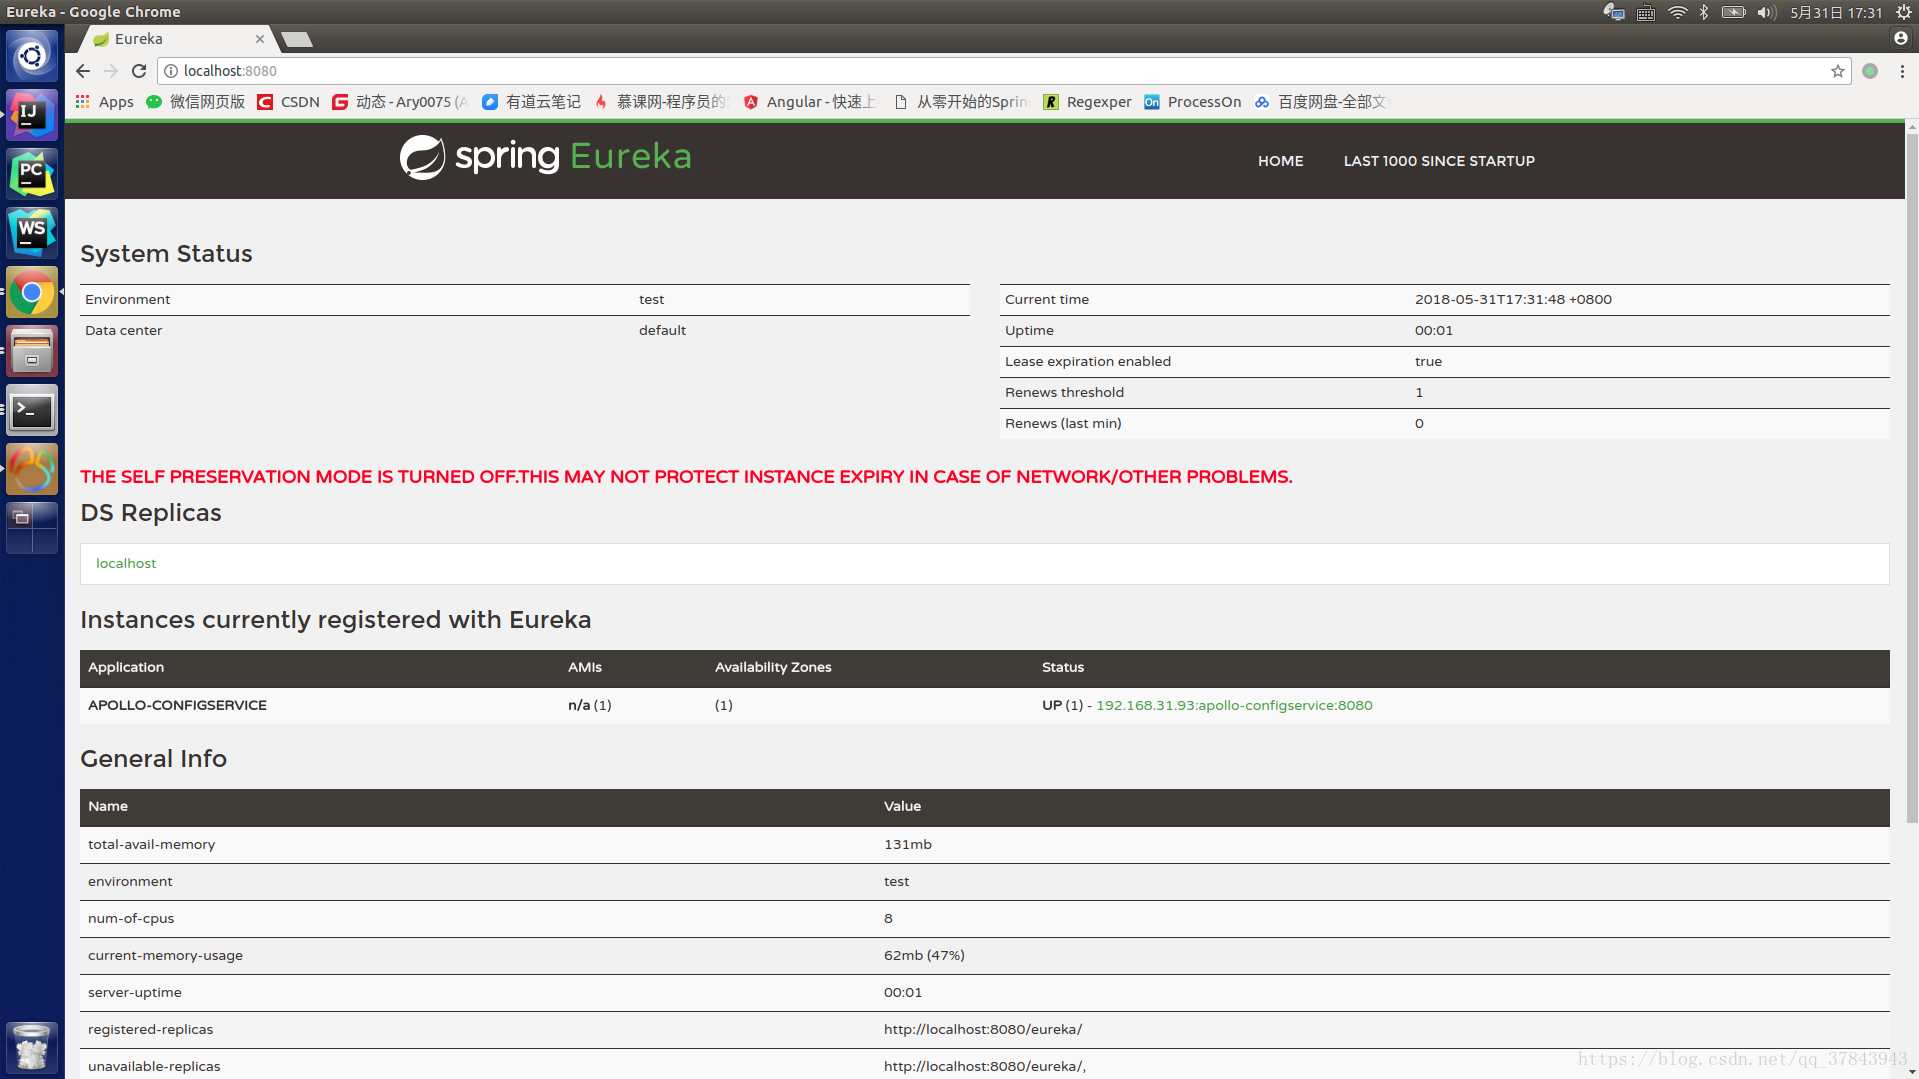The width and height of the screenshot is (1919, 1079).
Task: Go forward in browser history
Action: (x=111, y=71)
